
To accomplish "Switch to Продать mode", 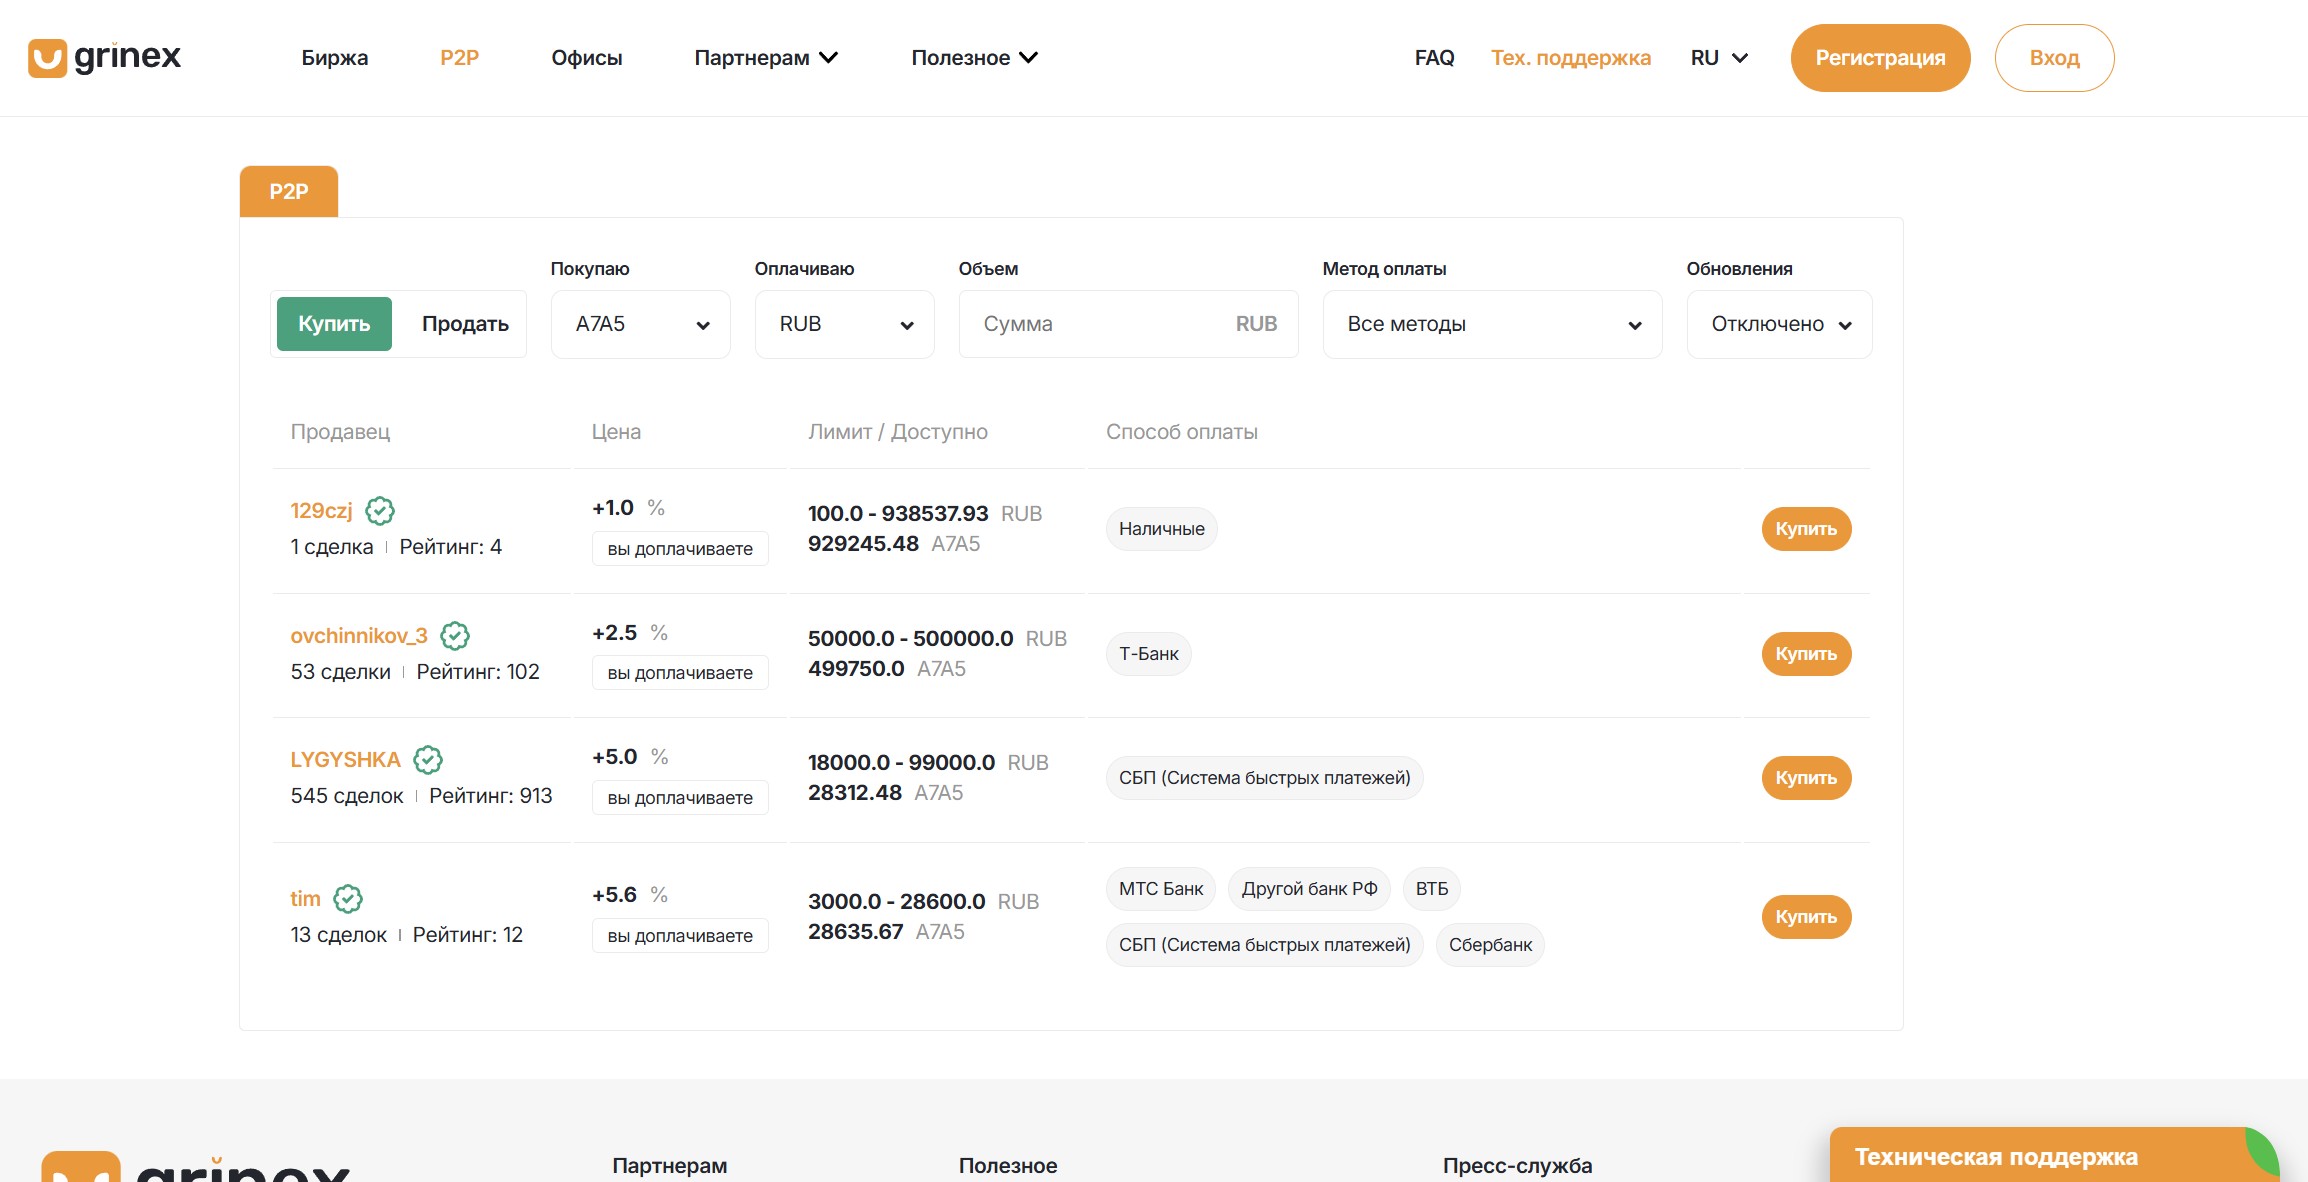I will (x=465, y=324).
